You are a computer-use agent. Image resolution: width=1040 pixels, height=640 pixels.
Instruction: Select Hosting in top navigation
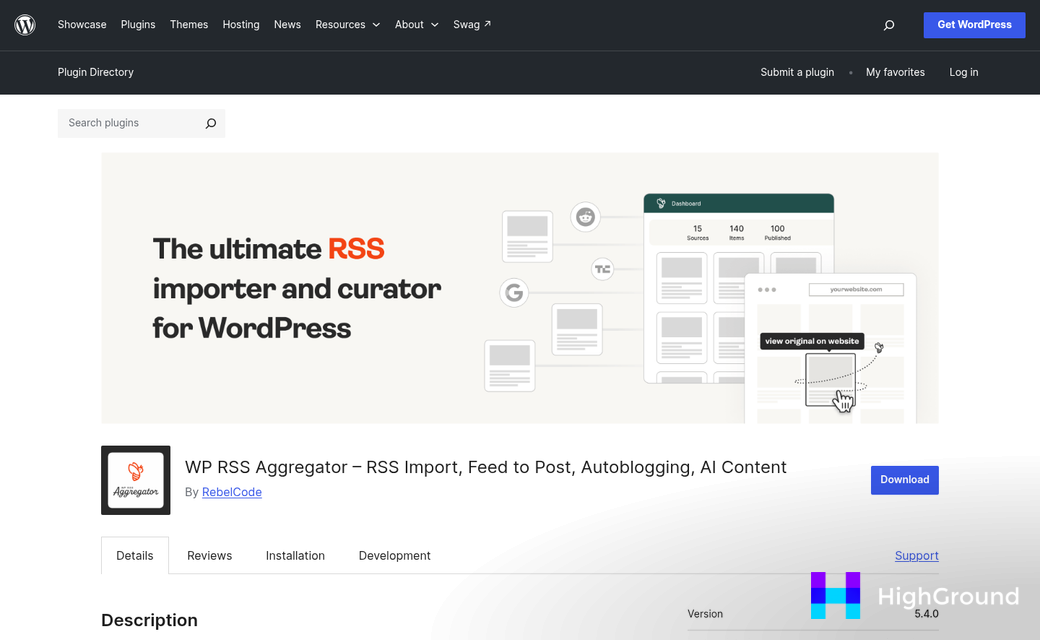point(241,25)
